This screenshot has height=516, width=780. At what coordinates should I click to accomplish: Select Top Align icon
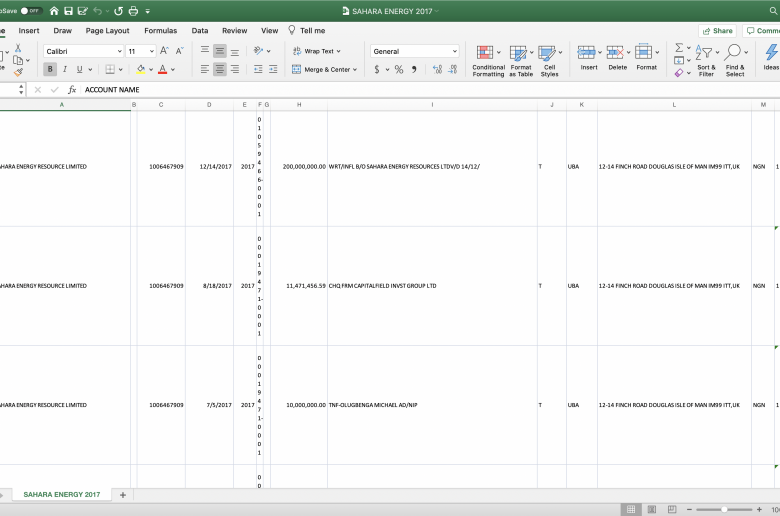click(204, 51)
